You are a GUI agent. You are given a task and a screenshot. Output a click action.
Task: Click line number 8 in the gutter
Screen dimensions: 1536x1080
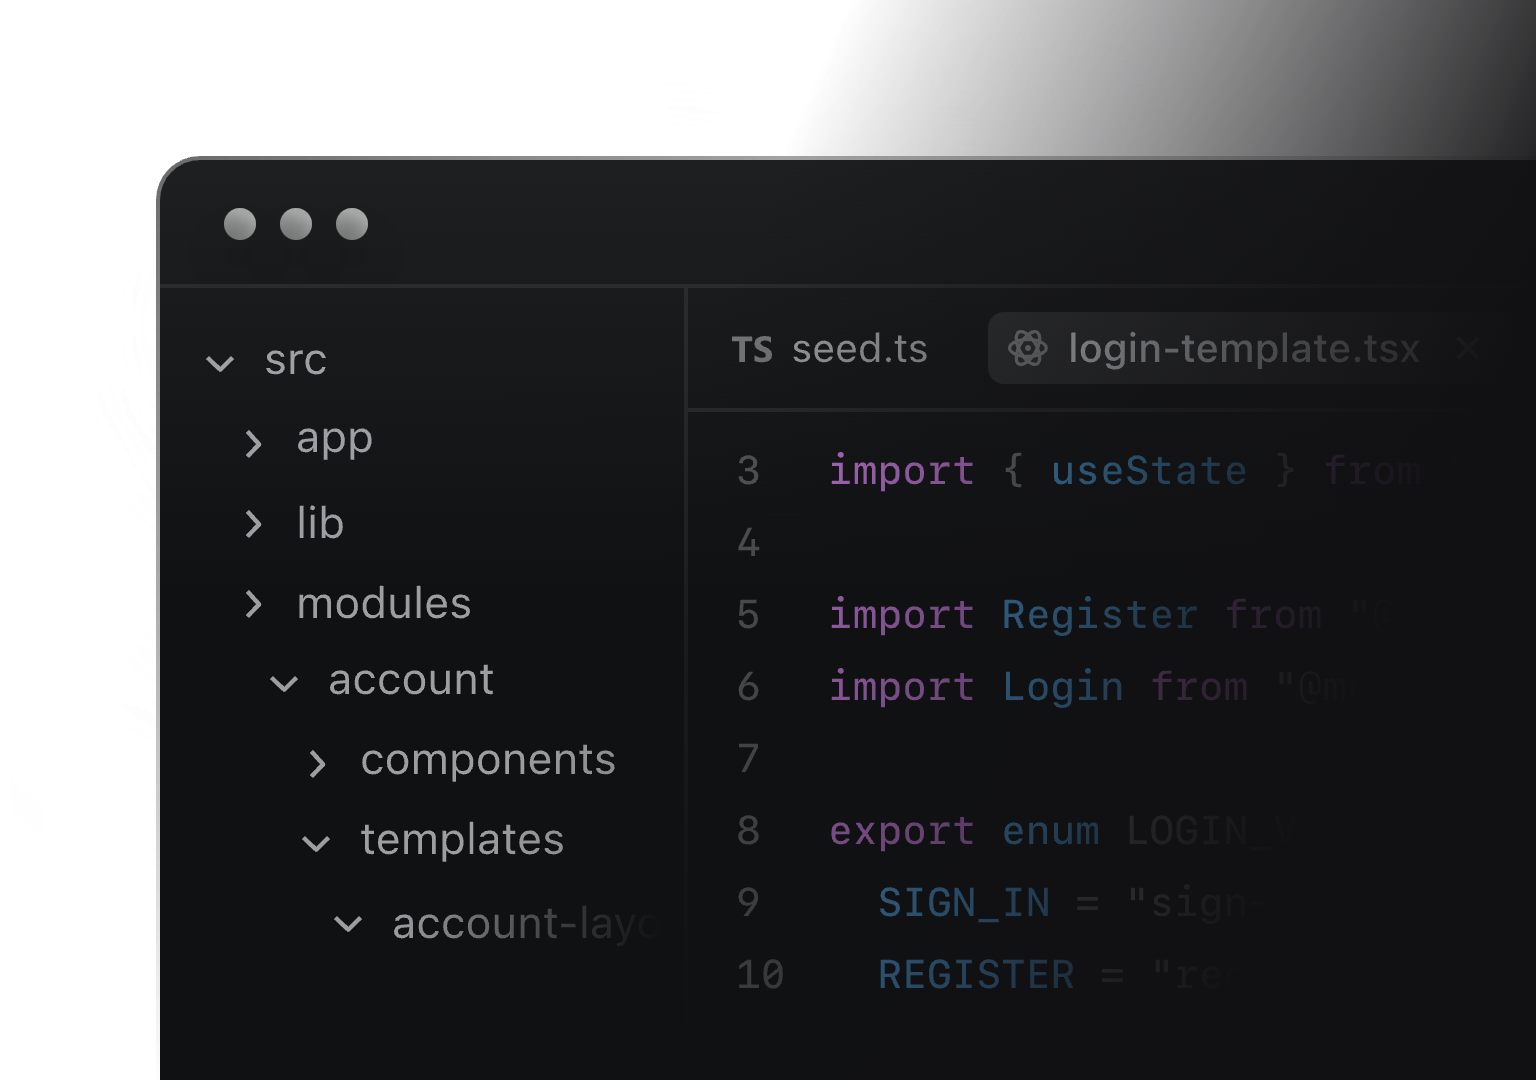coord(748,831)
